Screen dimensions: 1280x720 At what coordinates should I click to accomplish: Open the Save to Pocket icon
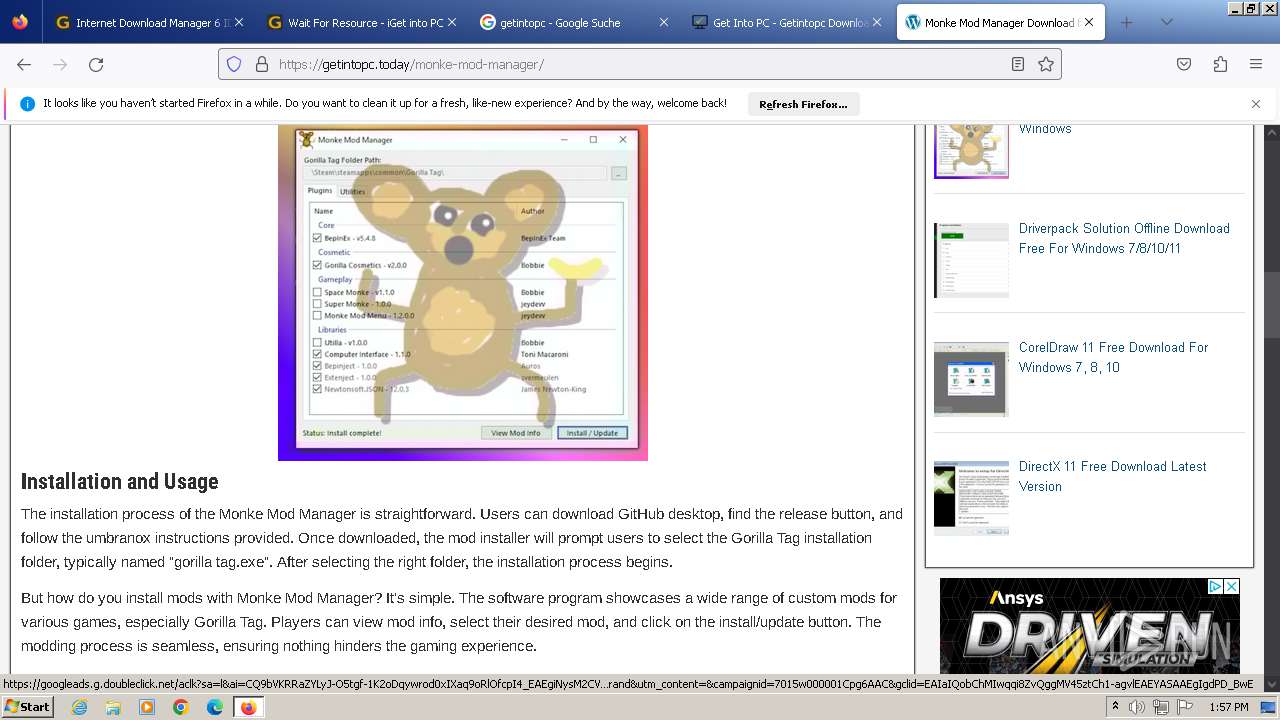1184,64
